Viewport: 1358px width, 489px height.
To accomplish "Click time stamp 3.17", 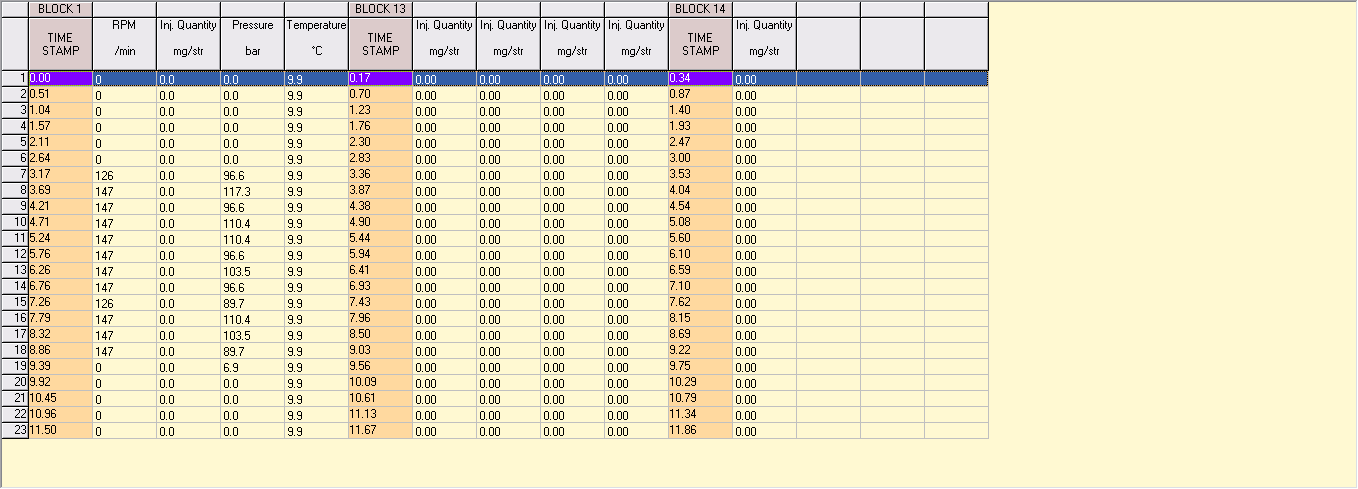I will click(60, 174).
